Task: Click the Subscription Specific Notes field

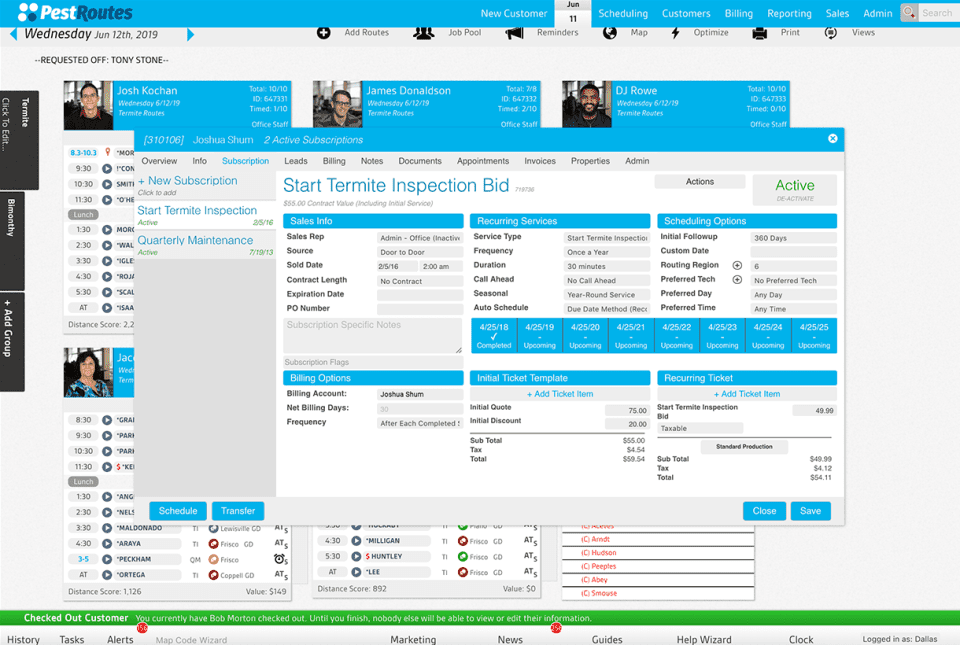Action: (x=372, y=335)
